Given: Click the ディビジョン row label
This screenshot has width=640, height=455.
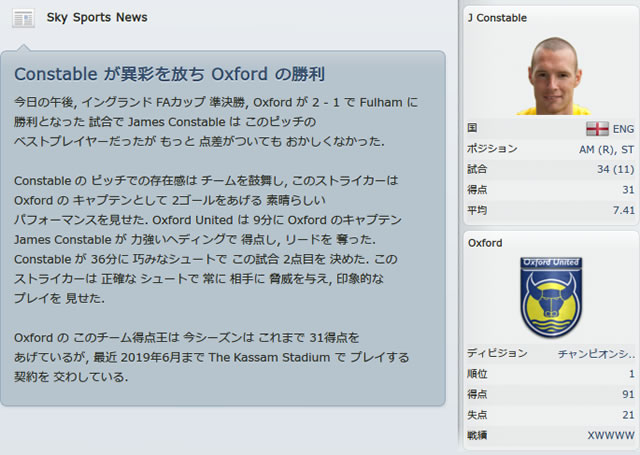Looking at the screenshot, I should pyautogui.click(x=497, y=353).
